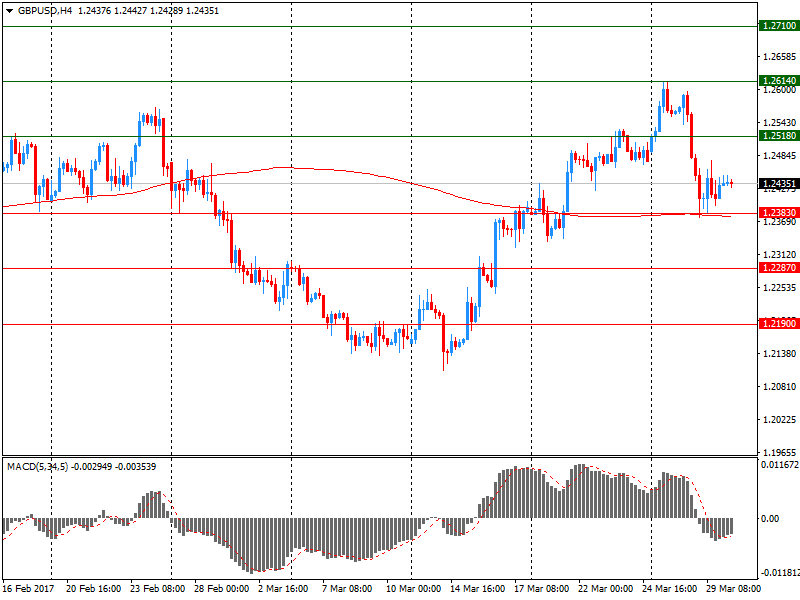The height and width of the screenshot is (600, 800).
Task: Click the 22 Mar 00:00 time label
Action: [606, 589]
